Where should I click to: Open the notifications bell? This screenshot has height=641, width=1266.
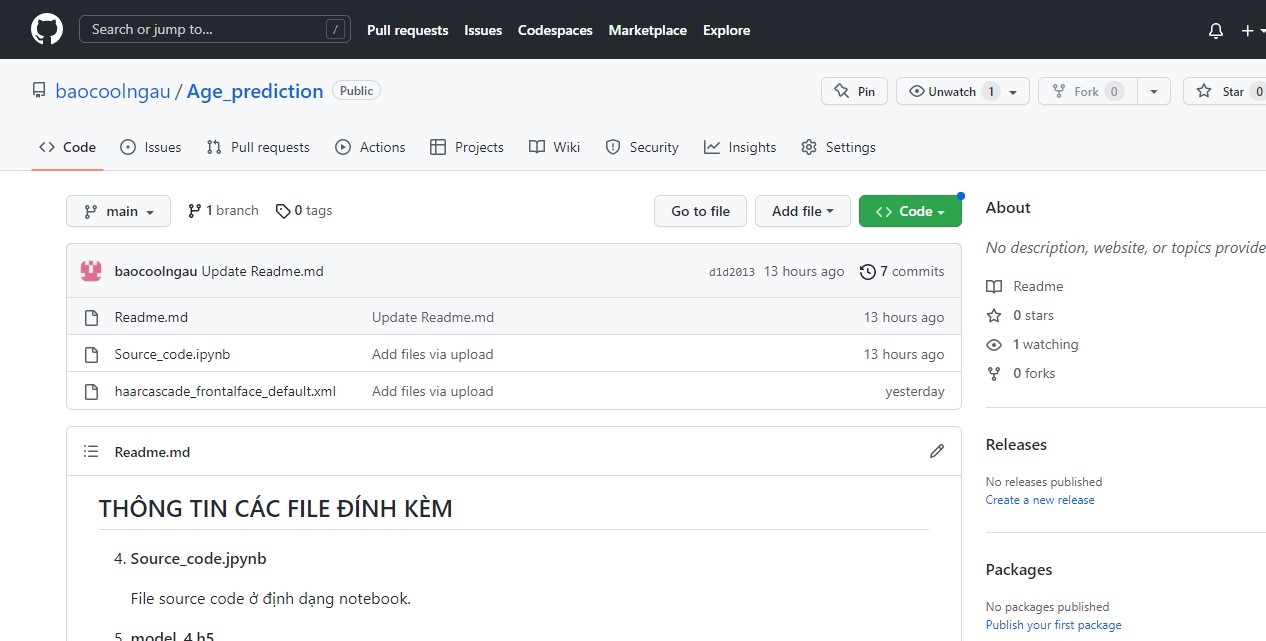click(x=1216, y=30)
